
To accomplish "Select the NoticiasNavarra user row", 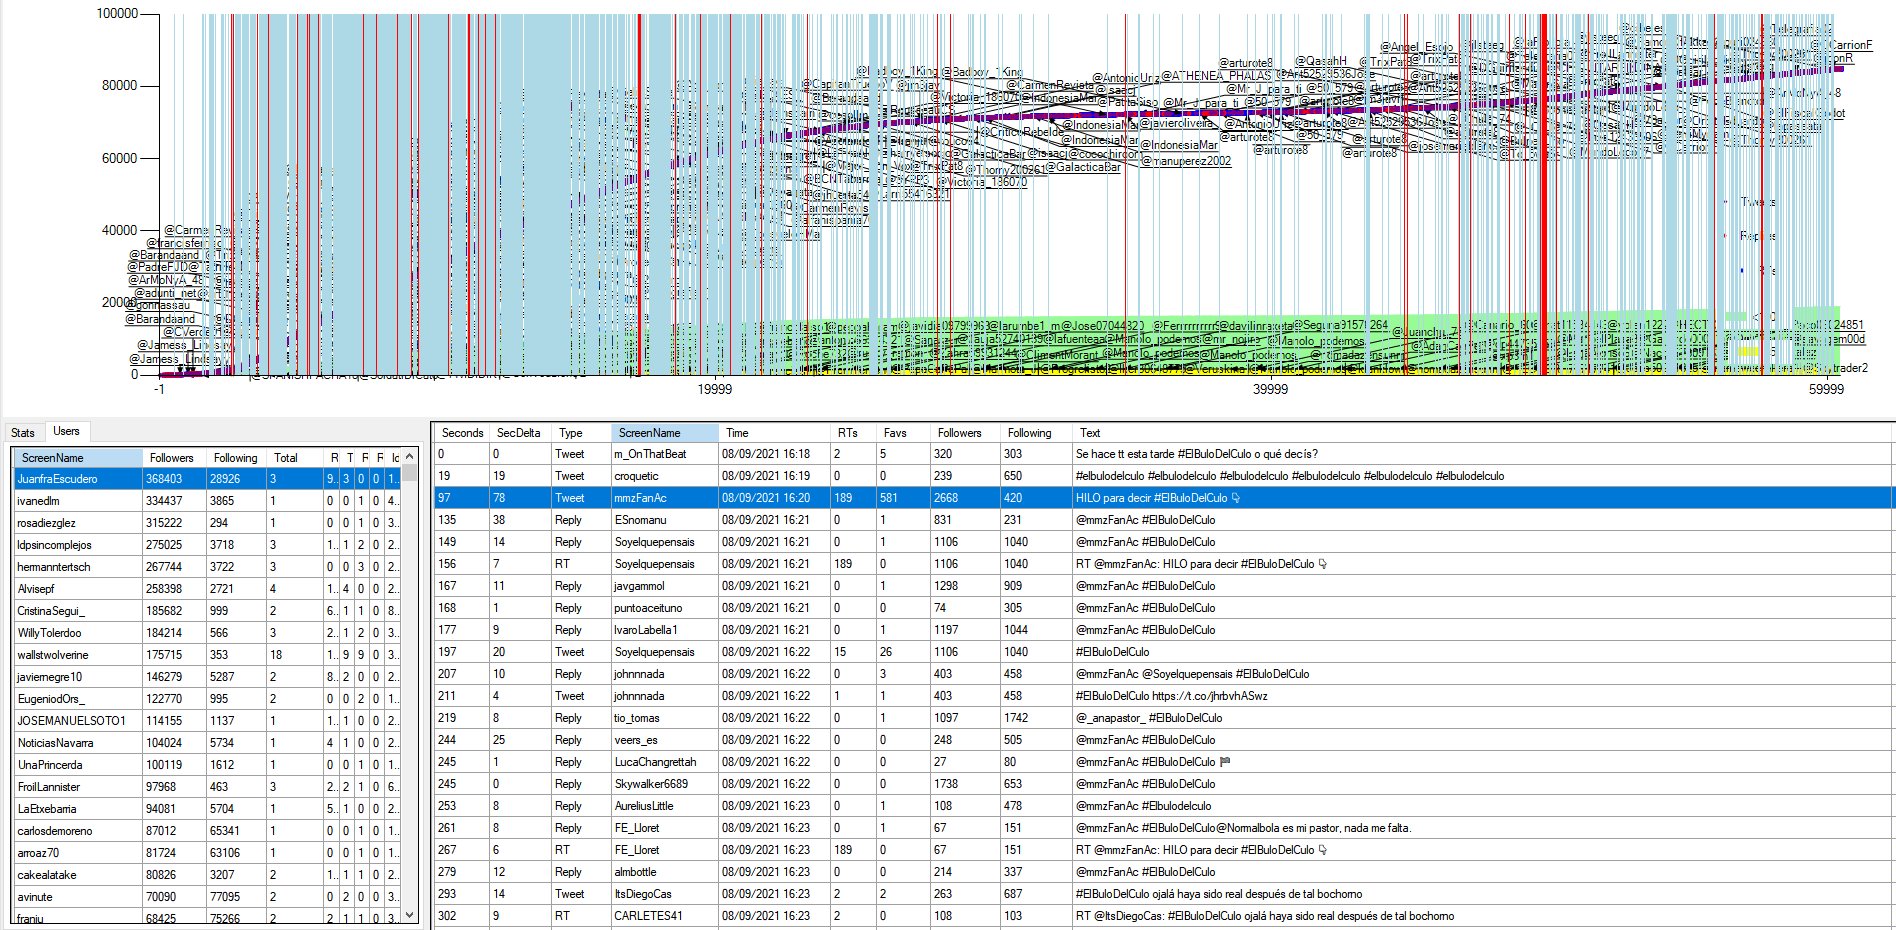I will (207, 743).
